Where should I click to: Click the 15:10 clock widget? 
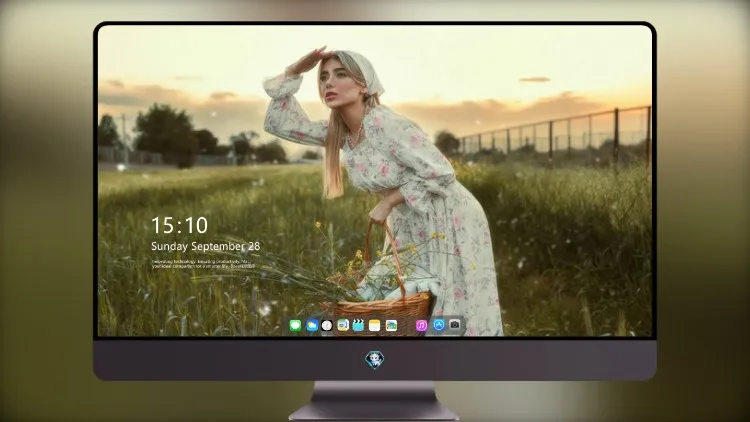pyautogui.click(x=180, y=225)
